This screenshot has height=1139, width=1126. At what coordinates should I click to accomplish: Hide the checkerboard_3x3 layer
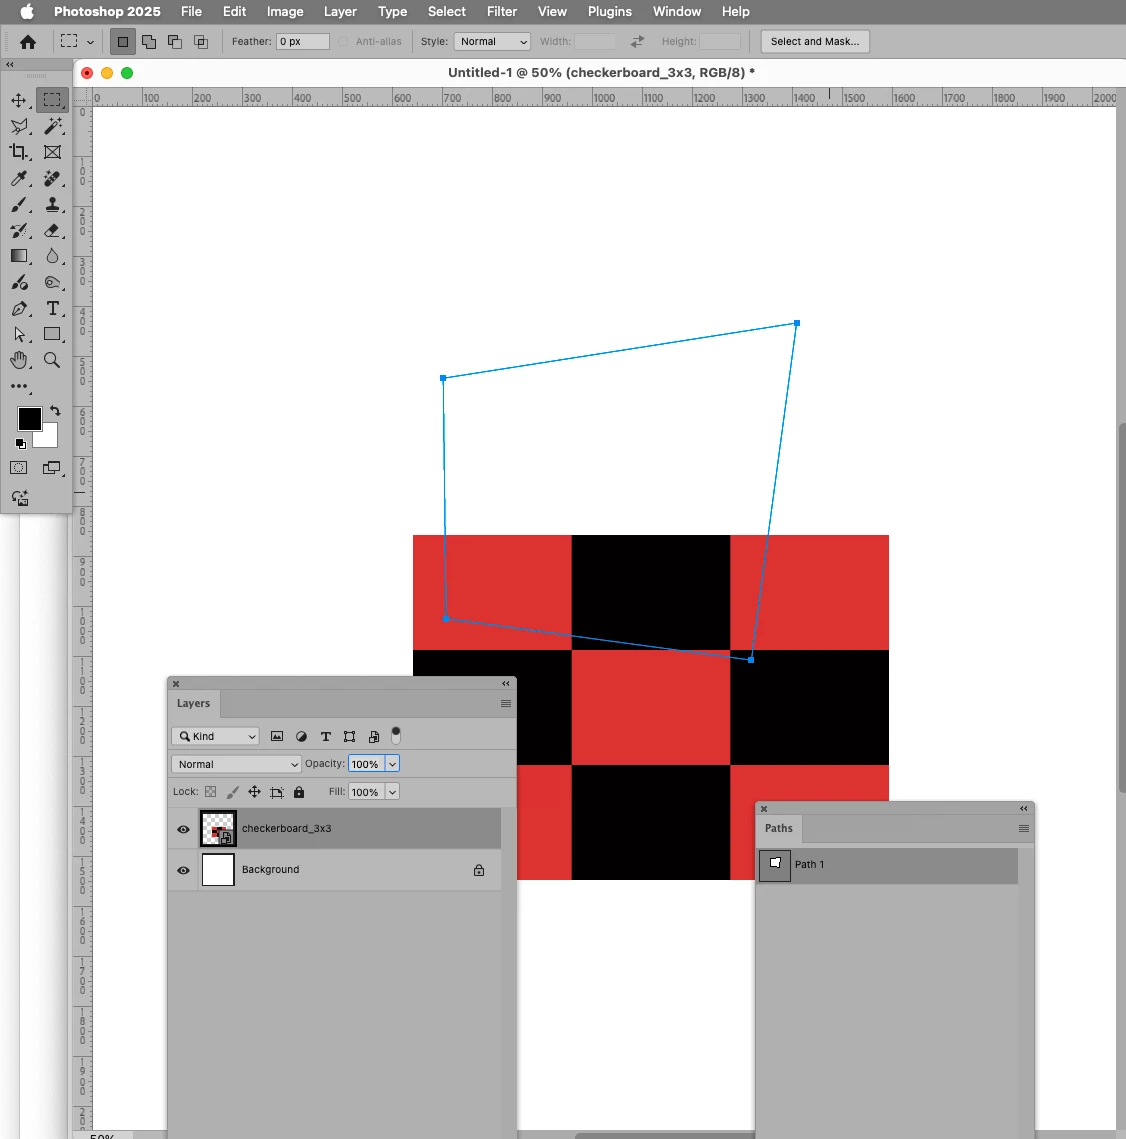pos(183,829)
